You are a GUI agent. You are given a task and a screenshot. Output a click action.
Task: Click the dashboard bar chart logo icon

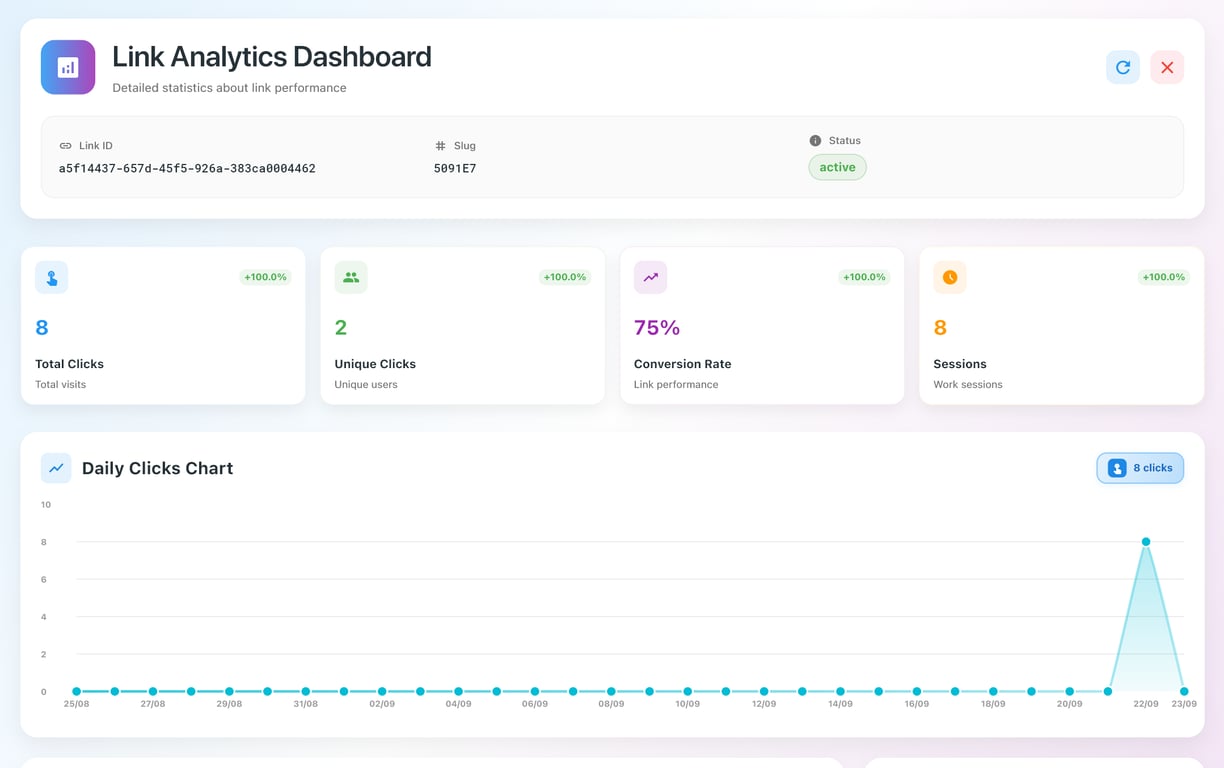click(x=68, y=67)
